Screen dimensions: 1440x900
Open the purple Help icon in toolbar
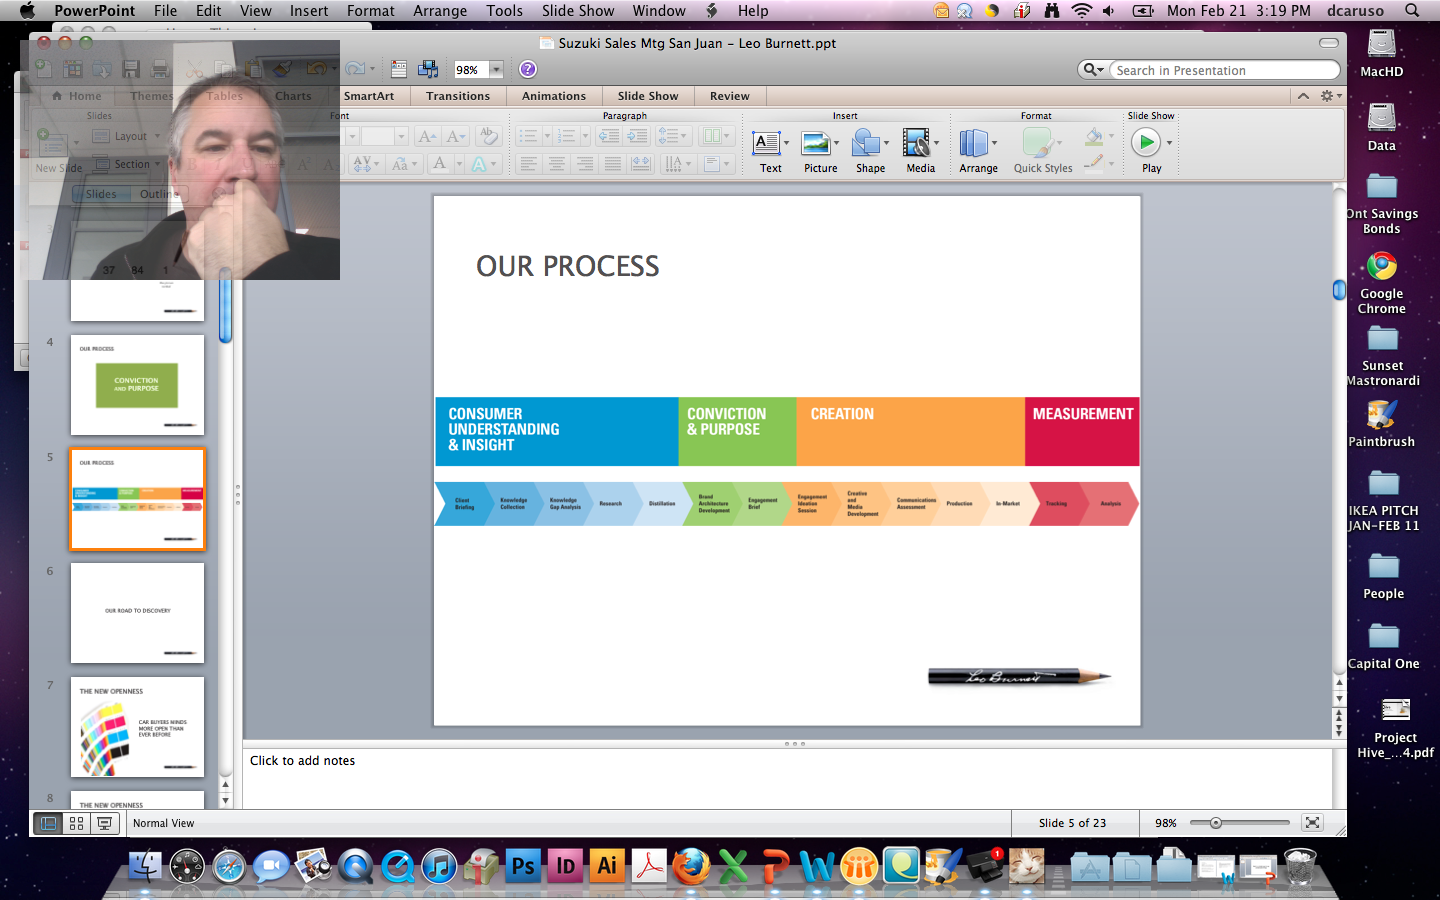528,69
